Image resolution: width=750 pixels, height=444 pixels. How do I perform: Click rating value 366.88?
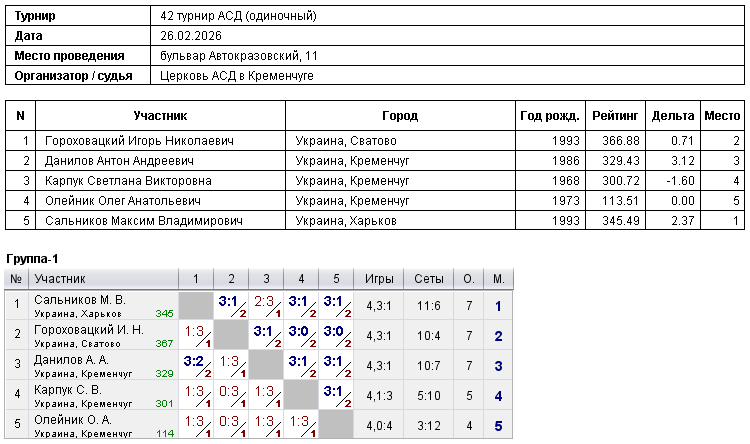pyautogui.click(x=621, y=141)
